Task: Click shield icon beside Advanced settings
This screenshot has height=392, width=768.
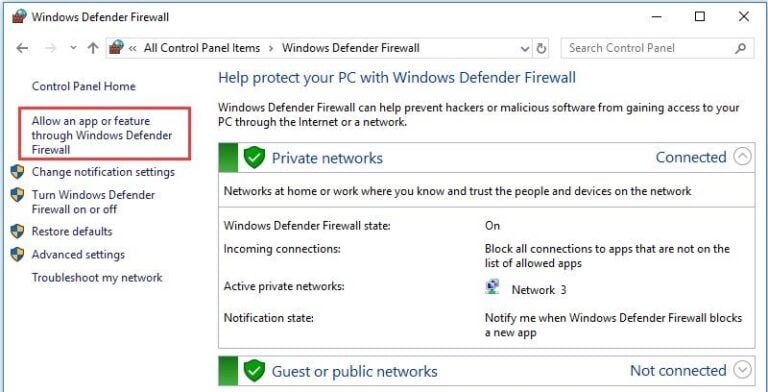Action: [17, 254]
